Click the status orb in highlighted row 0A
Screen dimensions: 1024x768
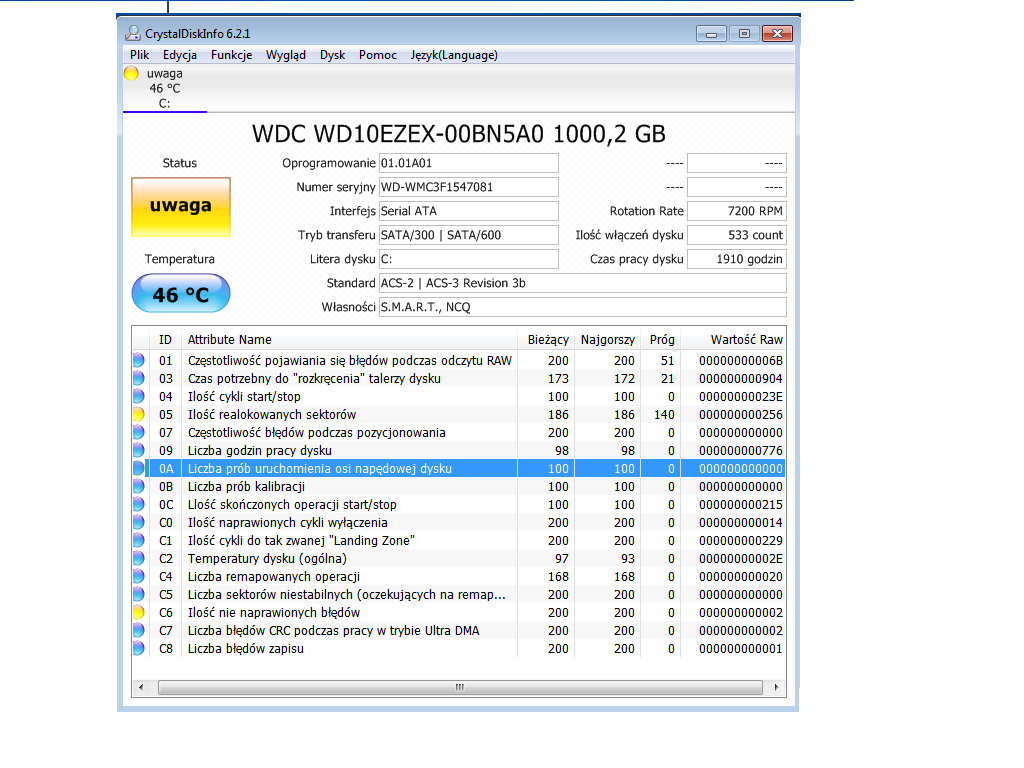(138, 468)
